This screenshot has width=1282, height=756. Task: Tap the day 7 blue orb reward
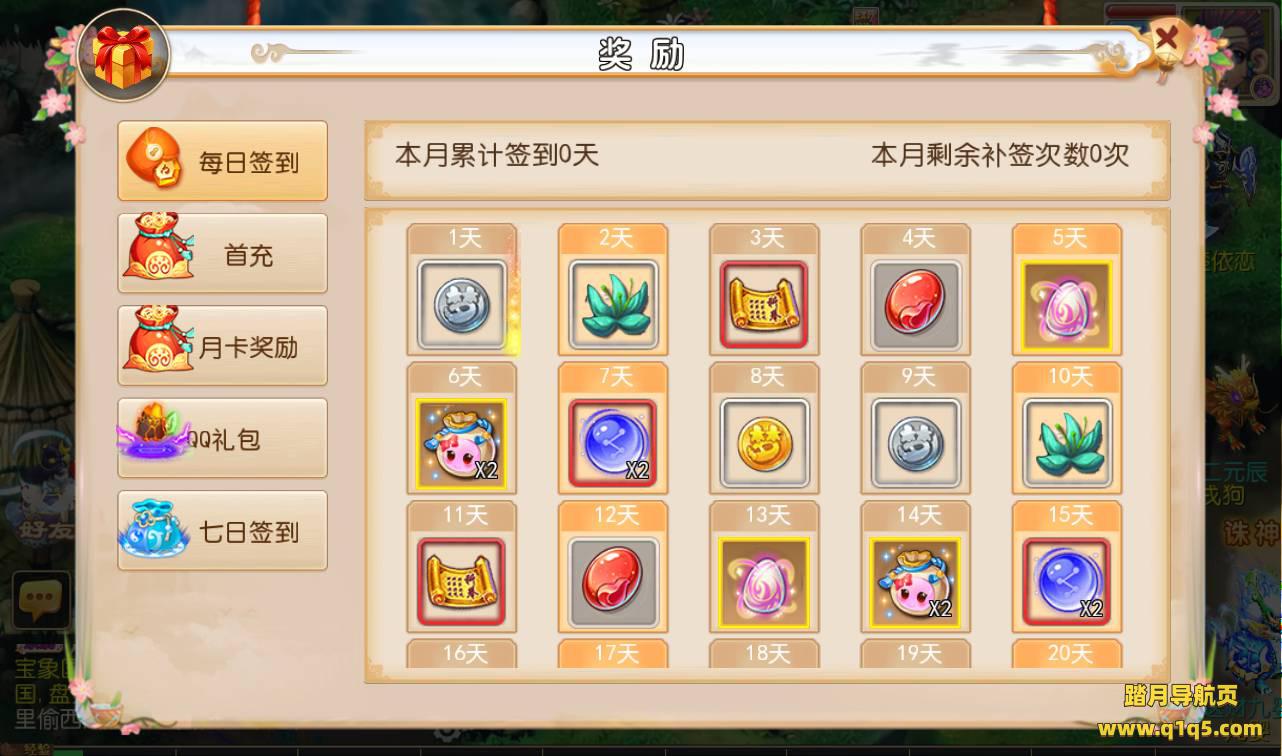(x=612, y=443)
